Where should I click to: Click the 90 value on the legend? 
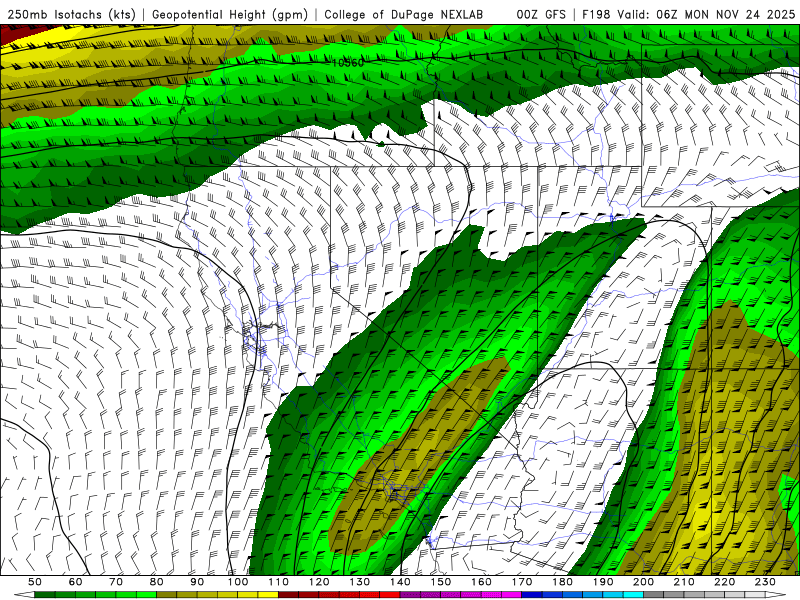point(197,582)
